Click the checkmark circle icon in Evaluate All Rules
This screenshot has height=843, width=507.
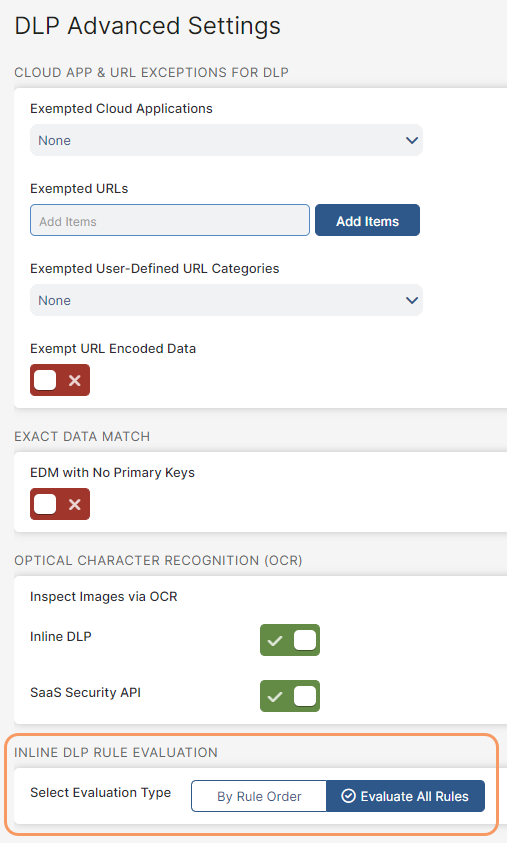tap(348, 796)
